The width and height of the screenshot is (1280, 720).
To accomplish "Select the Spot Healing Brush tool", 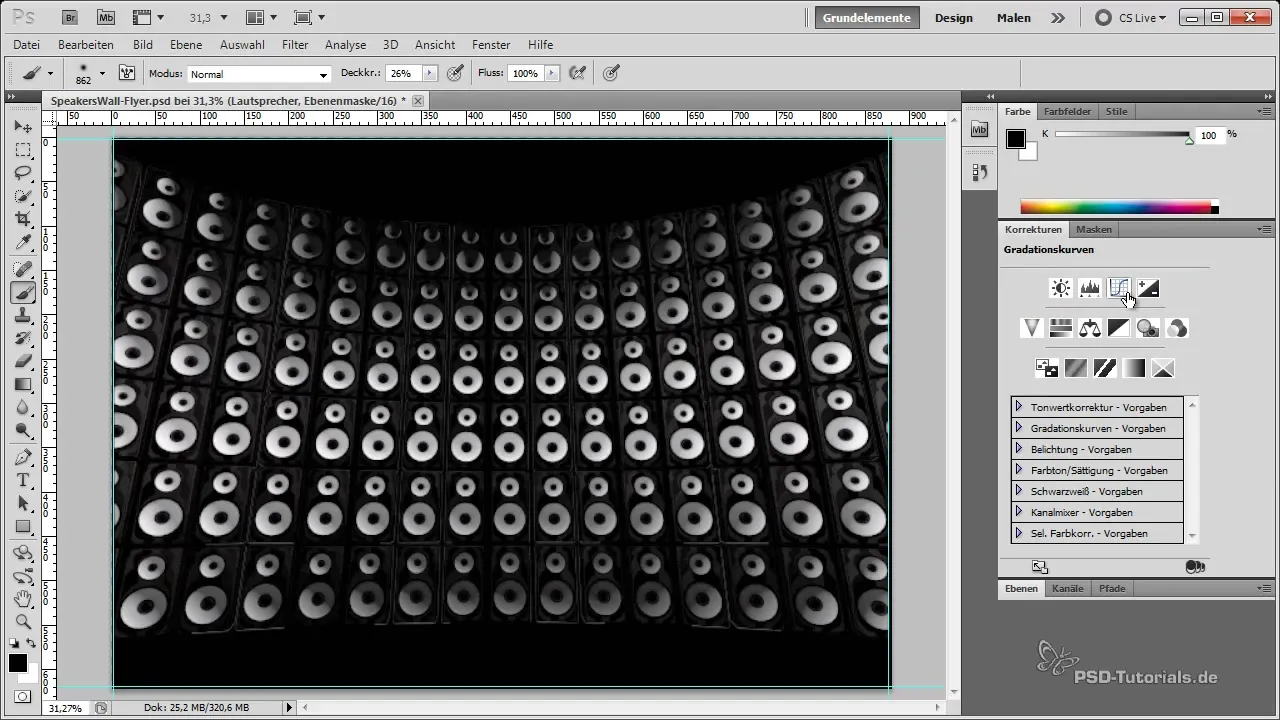I will 23,269.
